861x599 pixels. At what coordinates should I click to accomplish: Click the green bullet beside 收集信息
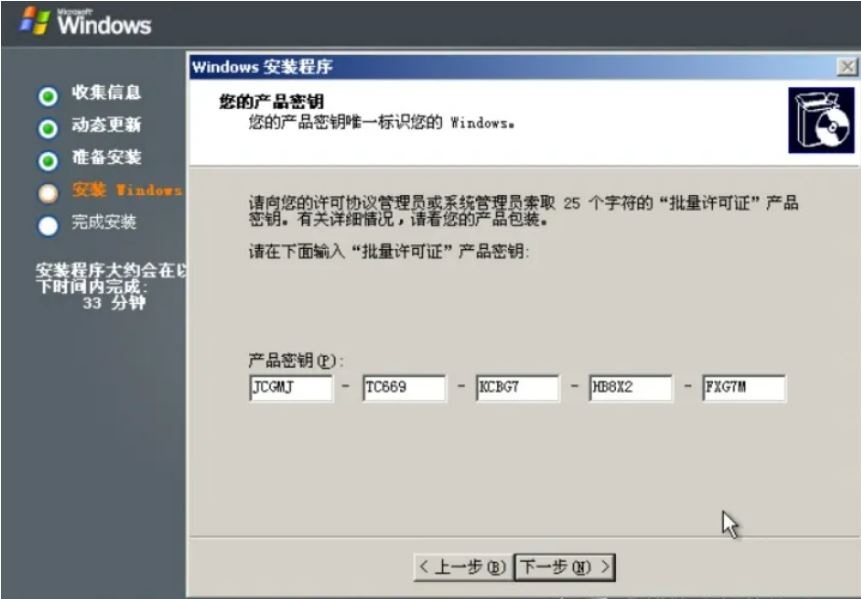[x=48, y=96]
